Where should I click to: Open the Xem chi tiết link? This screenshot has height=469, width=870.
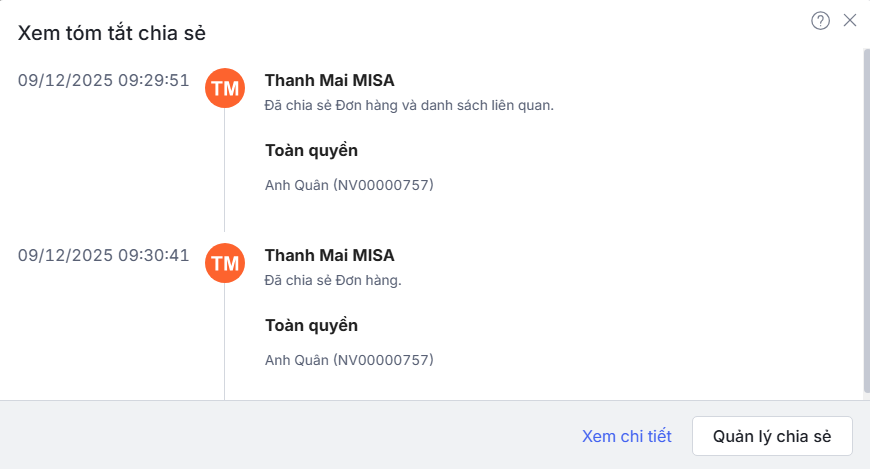(x=626, y=436)
